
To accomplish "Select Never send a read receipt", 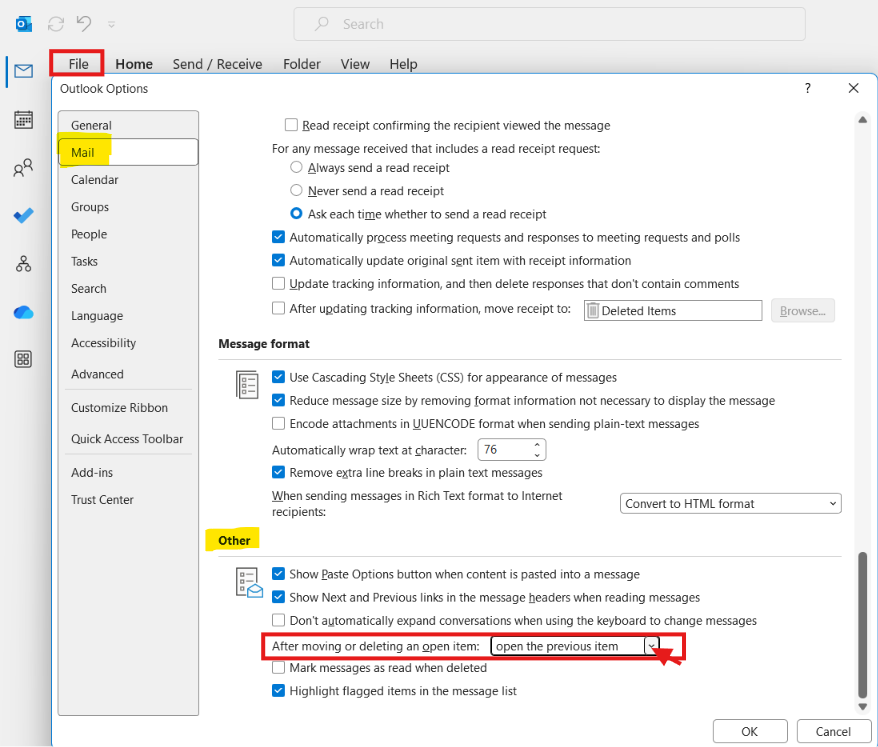I will pyautogui.click(x=296, y=190).
